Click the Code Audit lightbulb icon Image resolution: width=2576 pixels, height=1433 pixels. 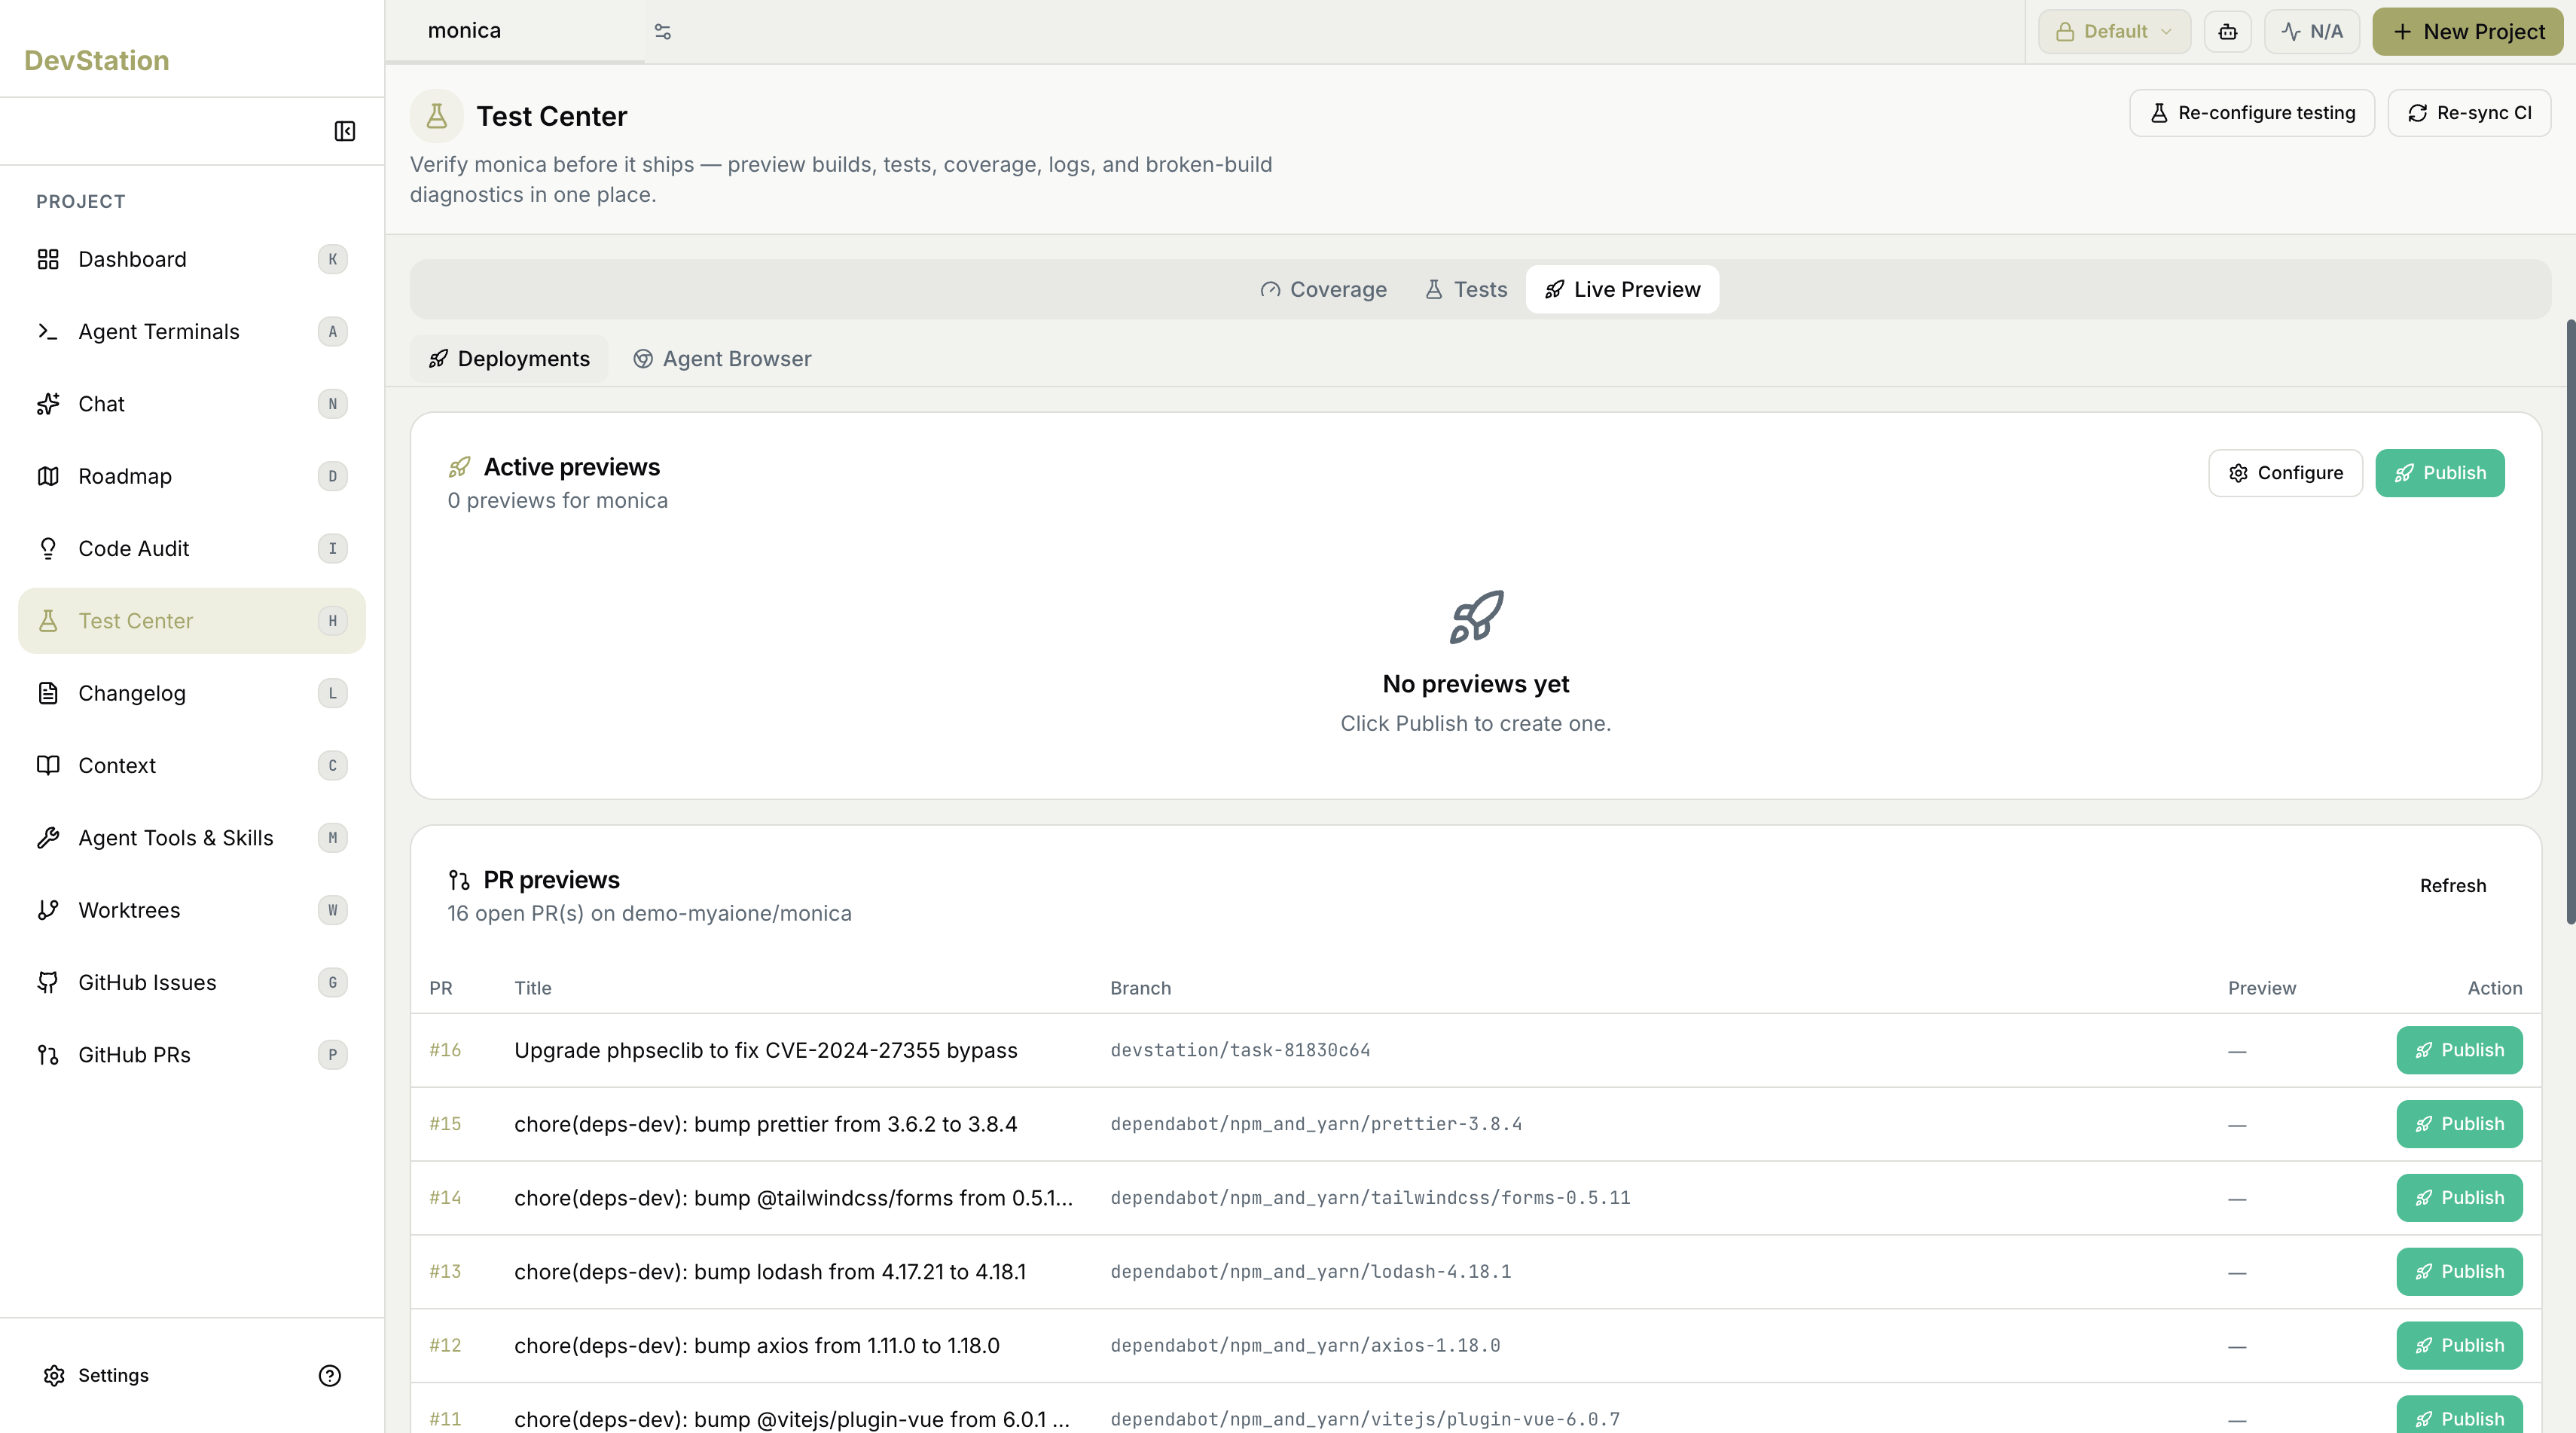tap(48, 549)
